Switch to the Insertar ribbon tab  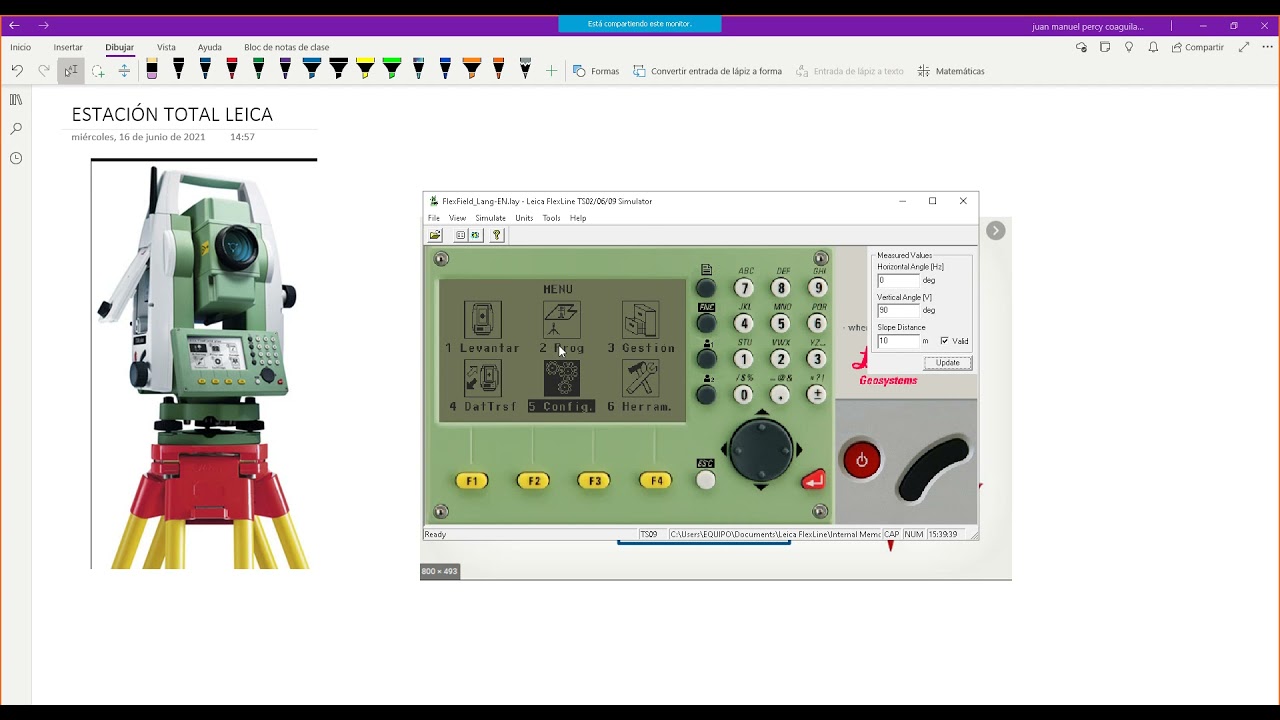coord(68,47)
